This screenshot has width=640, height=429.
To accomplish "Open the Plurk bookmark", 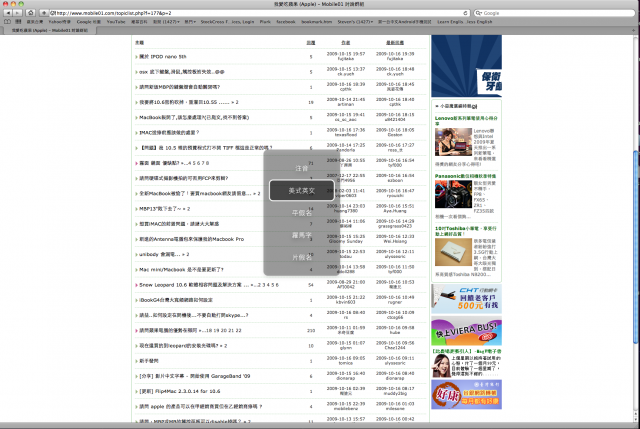I will [265, 22].
